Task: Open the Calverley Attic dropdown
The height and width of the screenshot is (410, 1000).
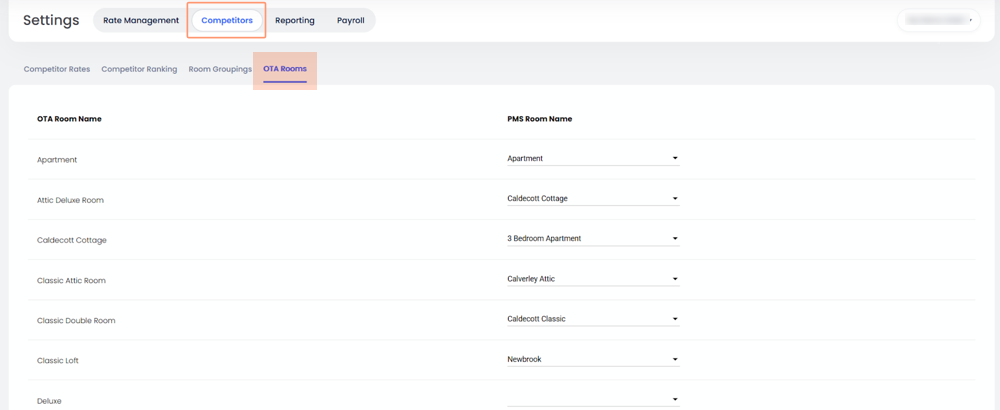Action: click(x=593, y=279)
